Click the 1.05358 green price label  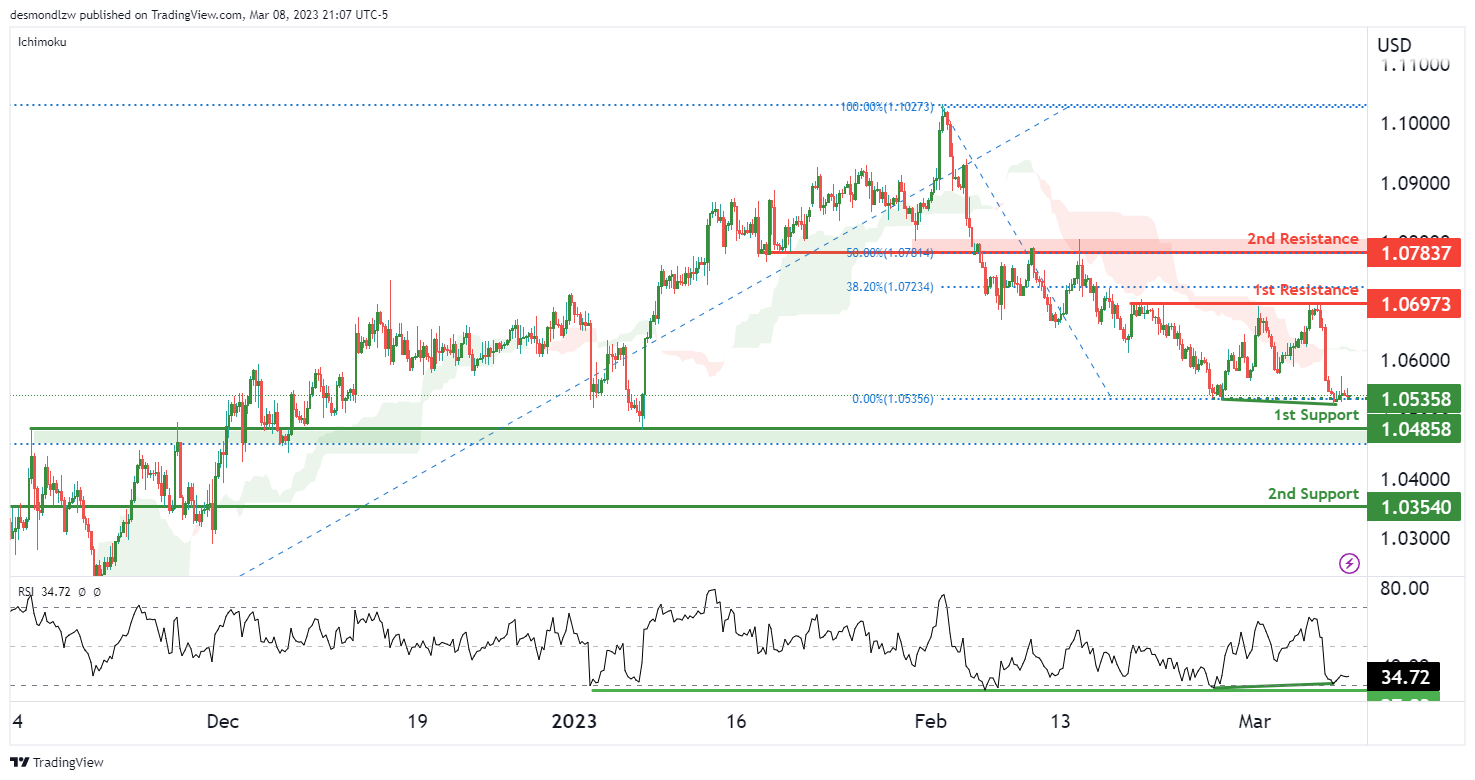1413,399
